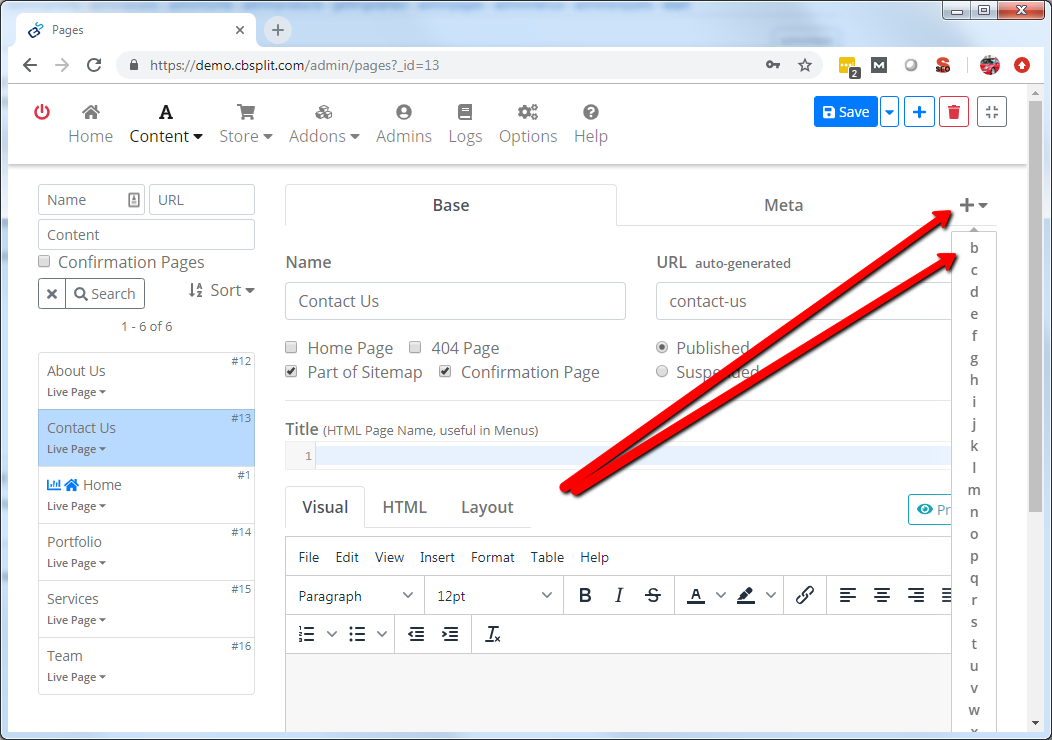The width and height of the screenshot is (1052, 740).
Task: Bookmark page with star icon
Action: click(804, 65)
